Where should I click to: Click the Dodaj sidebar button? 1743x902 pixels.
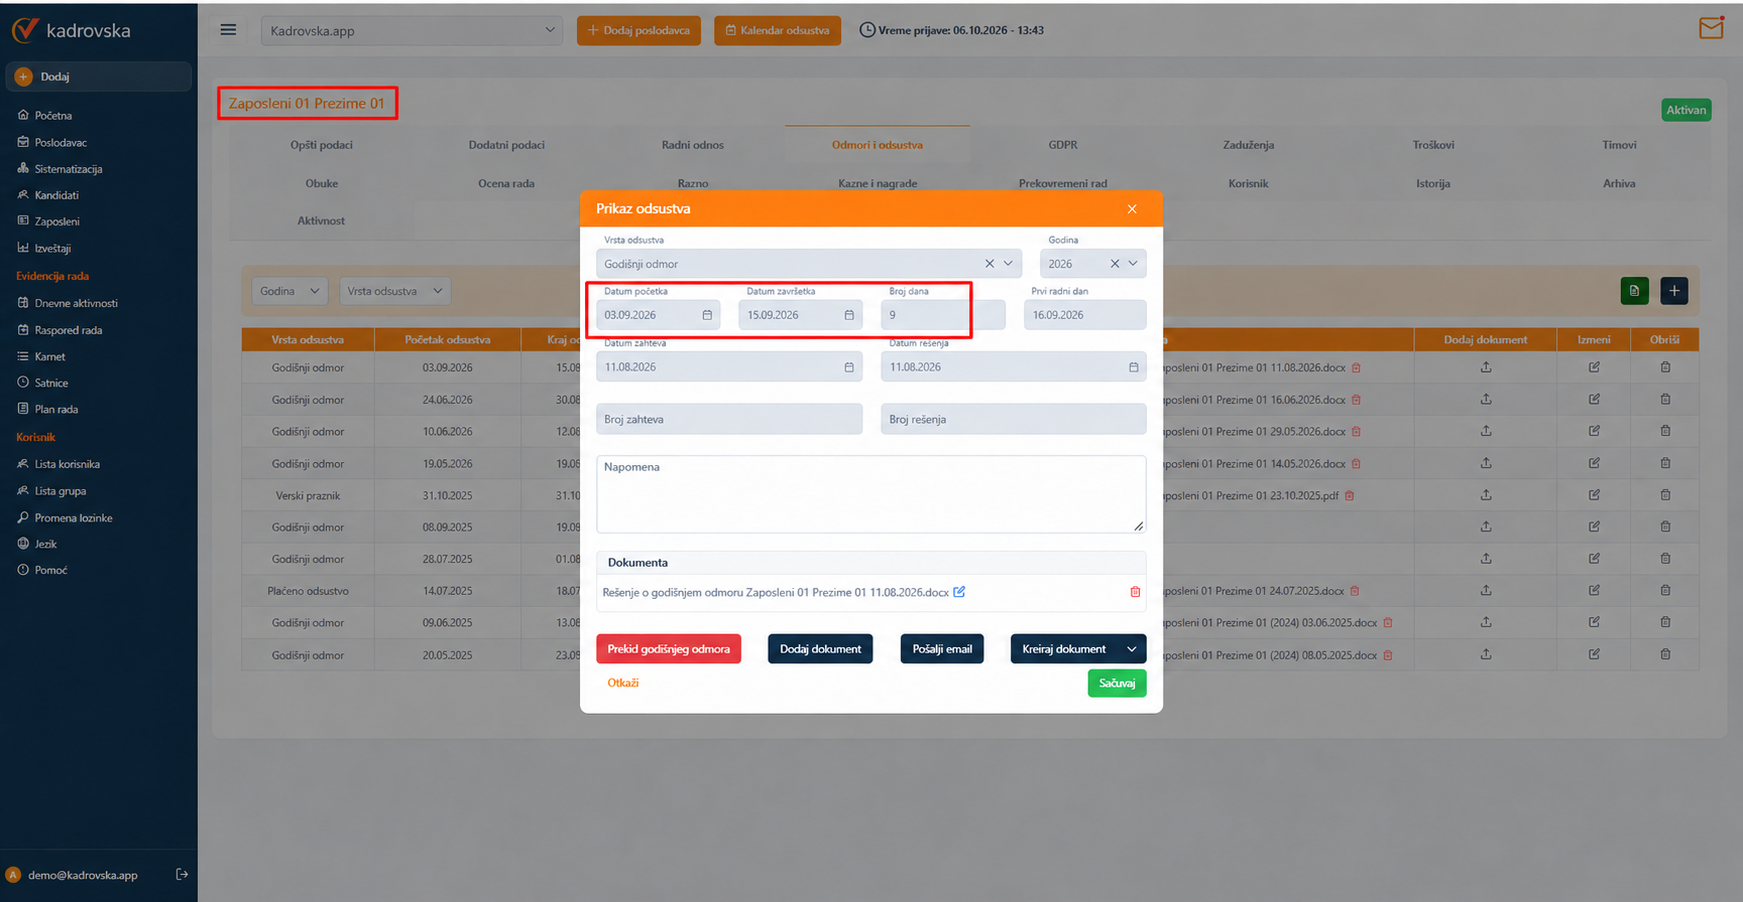point(98,76)
